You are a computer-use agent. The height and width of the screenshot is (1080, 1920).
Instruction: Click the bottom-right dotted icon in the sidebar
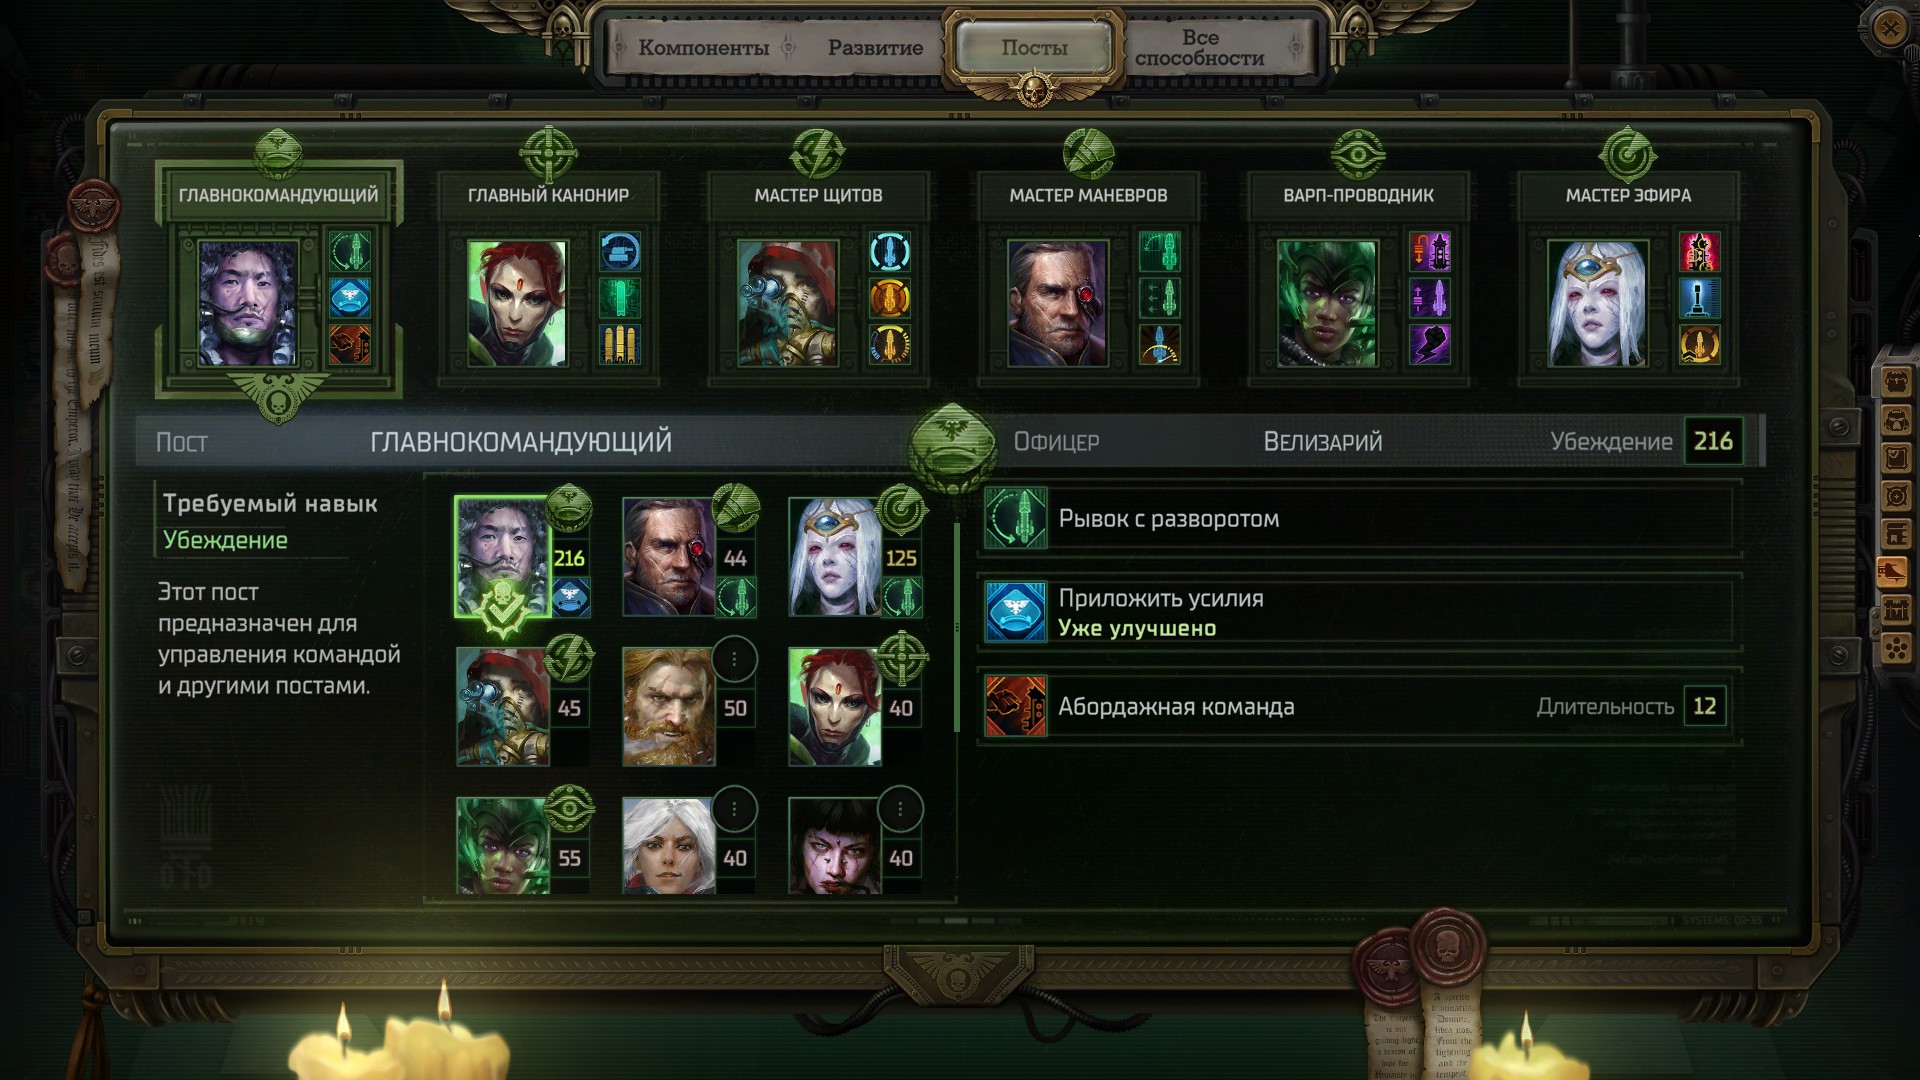tap(1897, 648)
